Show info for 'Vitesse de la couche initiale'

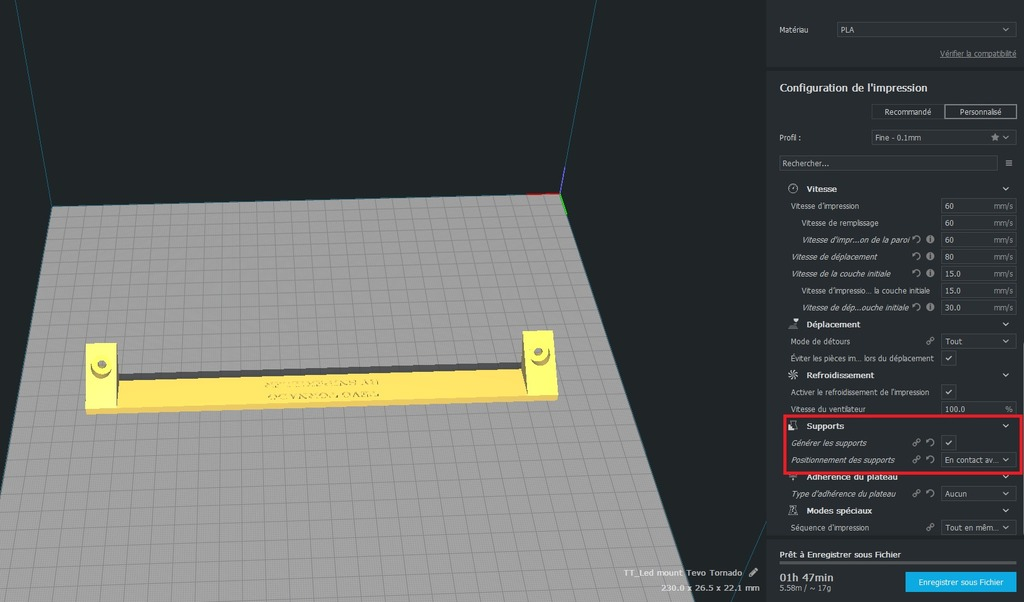click(930, 274)
